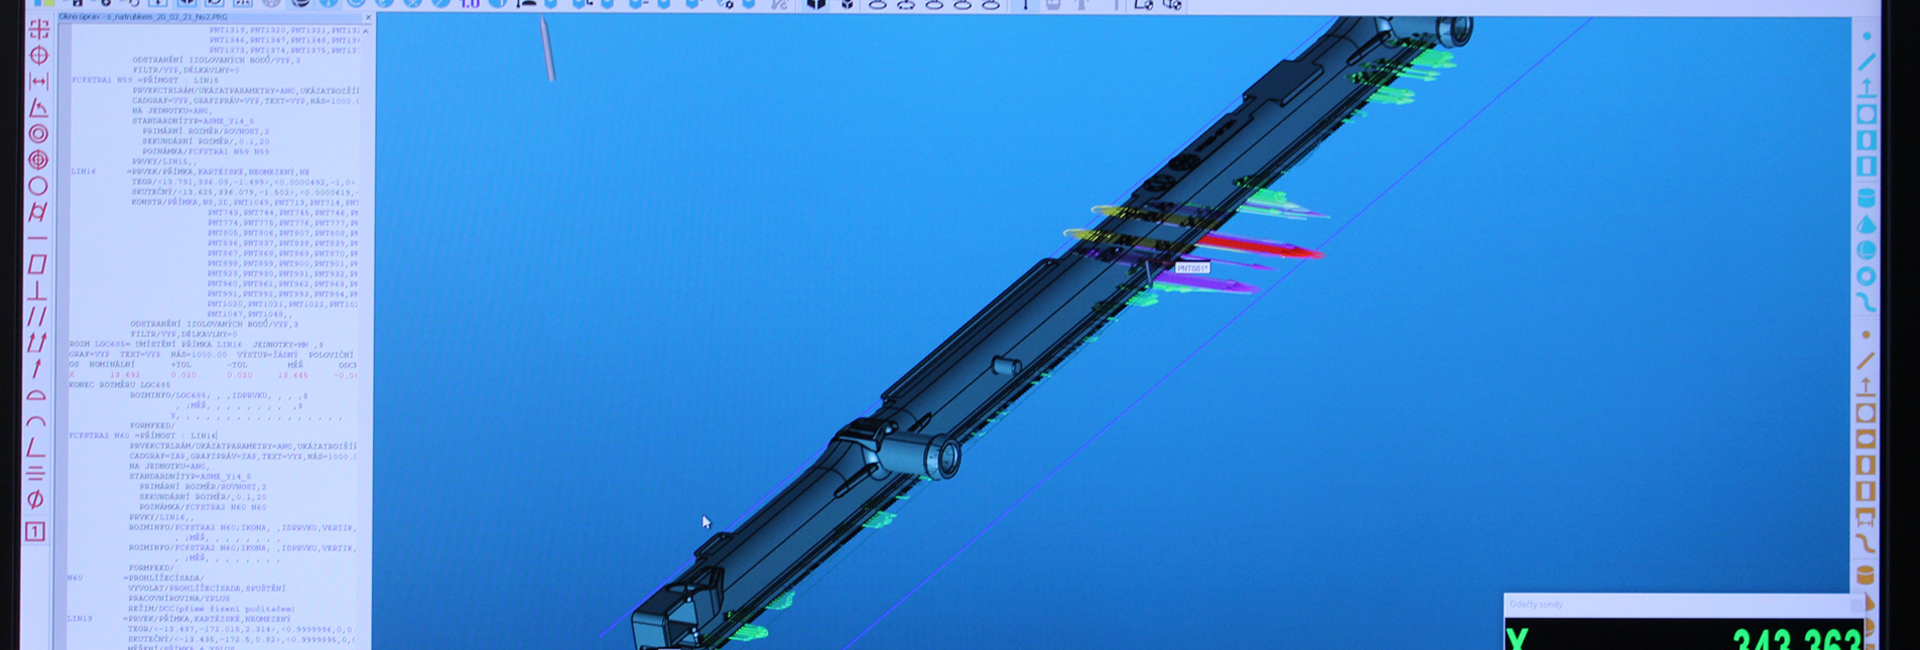The image size is (1920, 650).
Task: Pick the blue measured Sphere feature icon
Action: 1866,250
